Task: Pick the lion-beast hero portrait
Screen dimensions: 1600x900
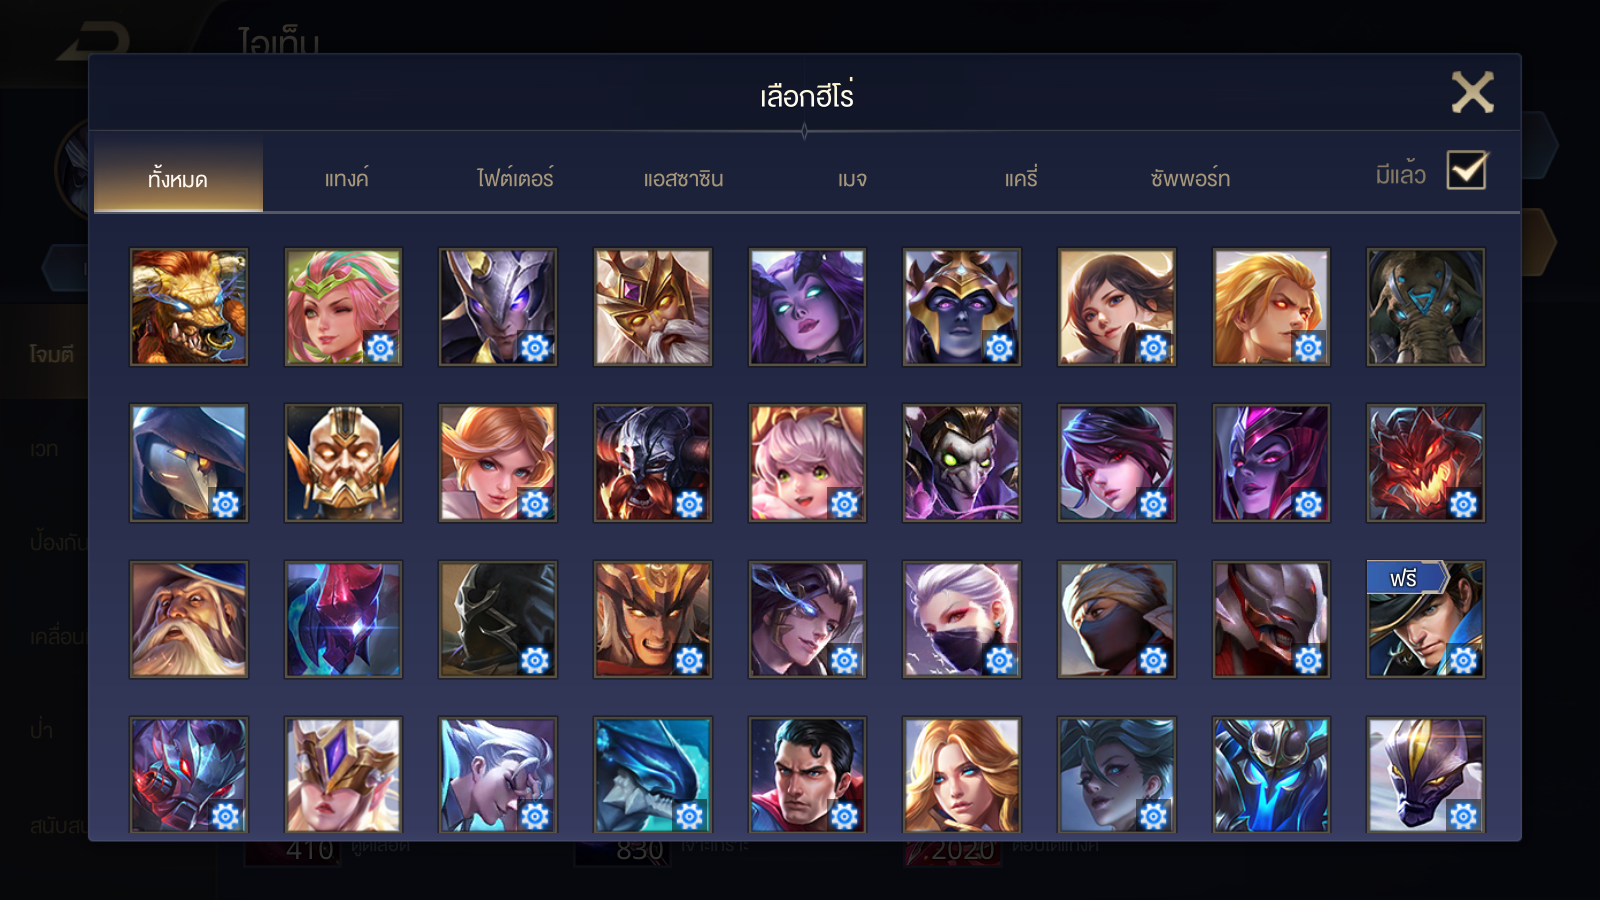Action: [x=189, y=307]
